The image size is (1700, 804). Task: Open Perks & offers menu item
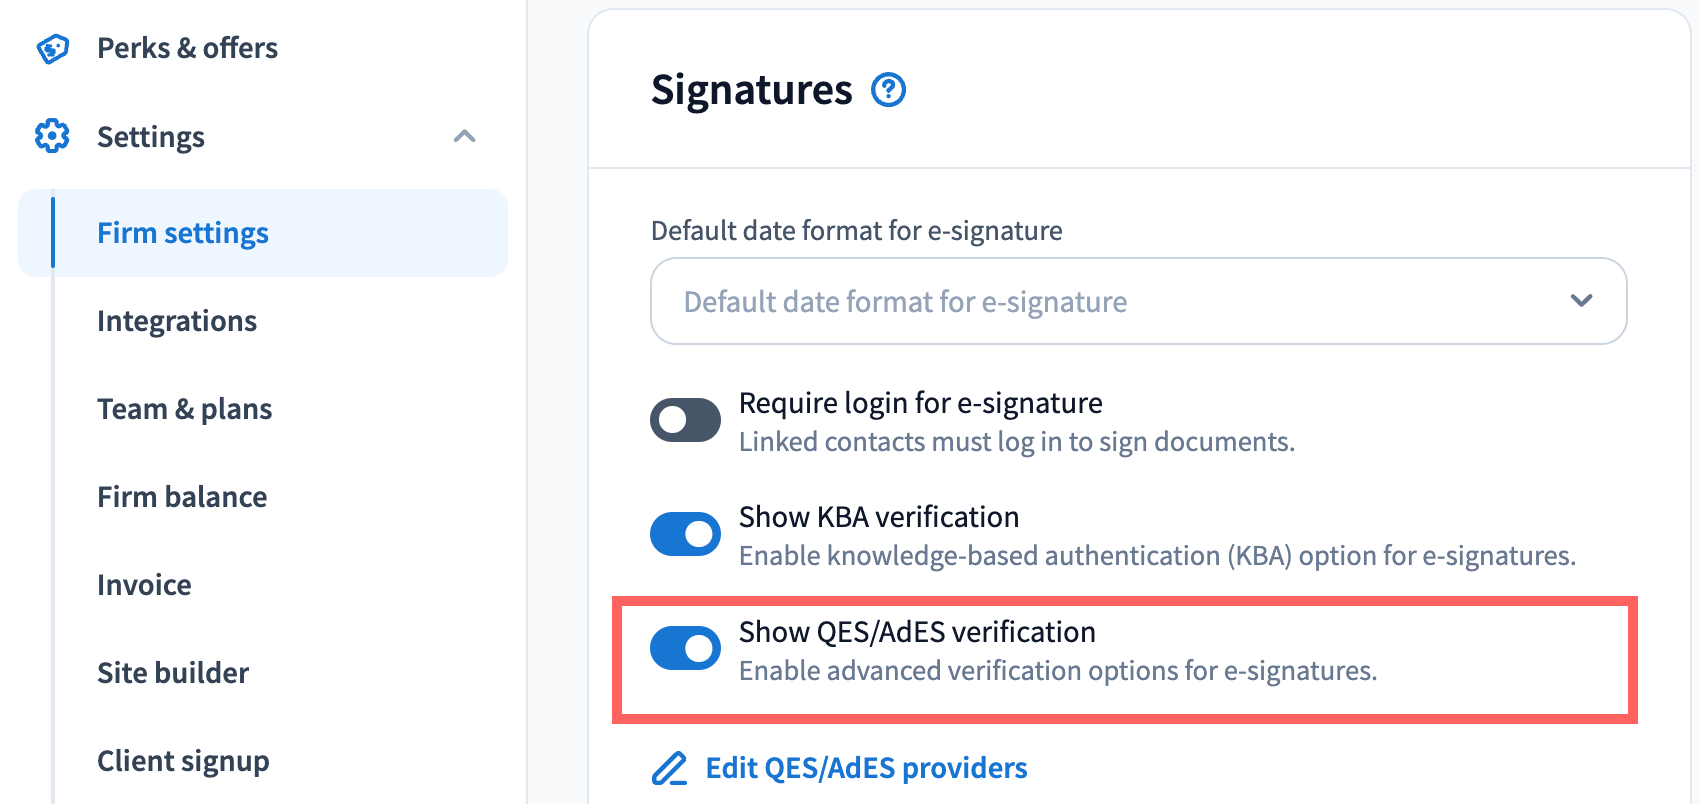[x=187, y=48]
